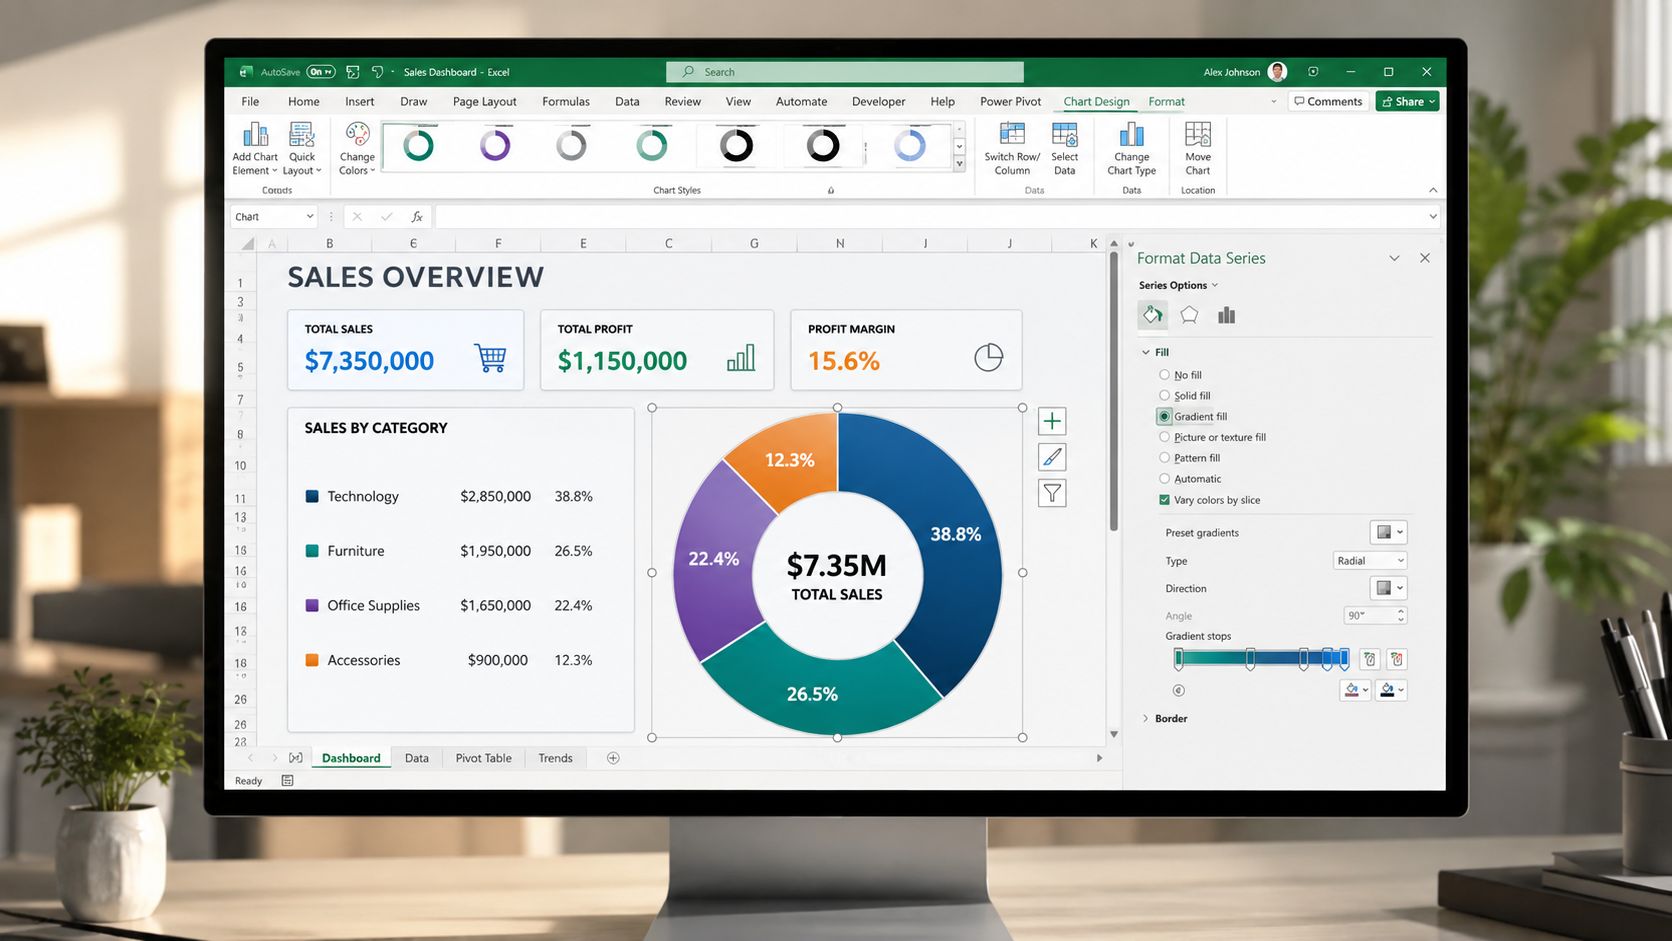Collapse the Fill section
This screenshot has width=1672, height=941.
(x=1146, y=352)
